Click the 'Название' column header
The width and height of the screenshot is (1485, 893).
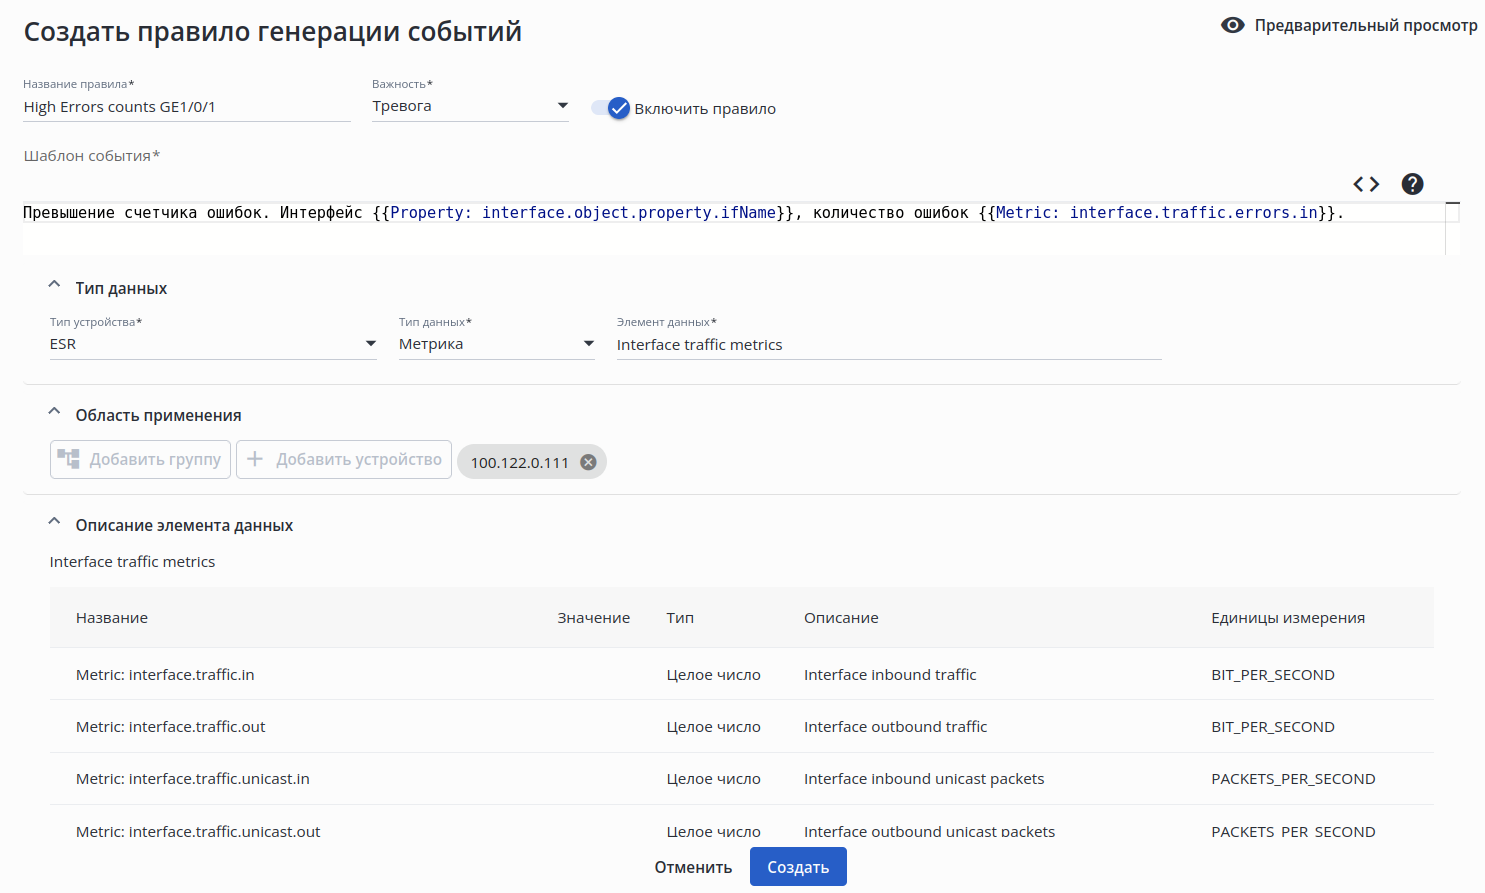(x=112, y=618)
